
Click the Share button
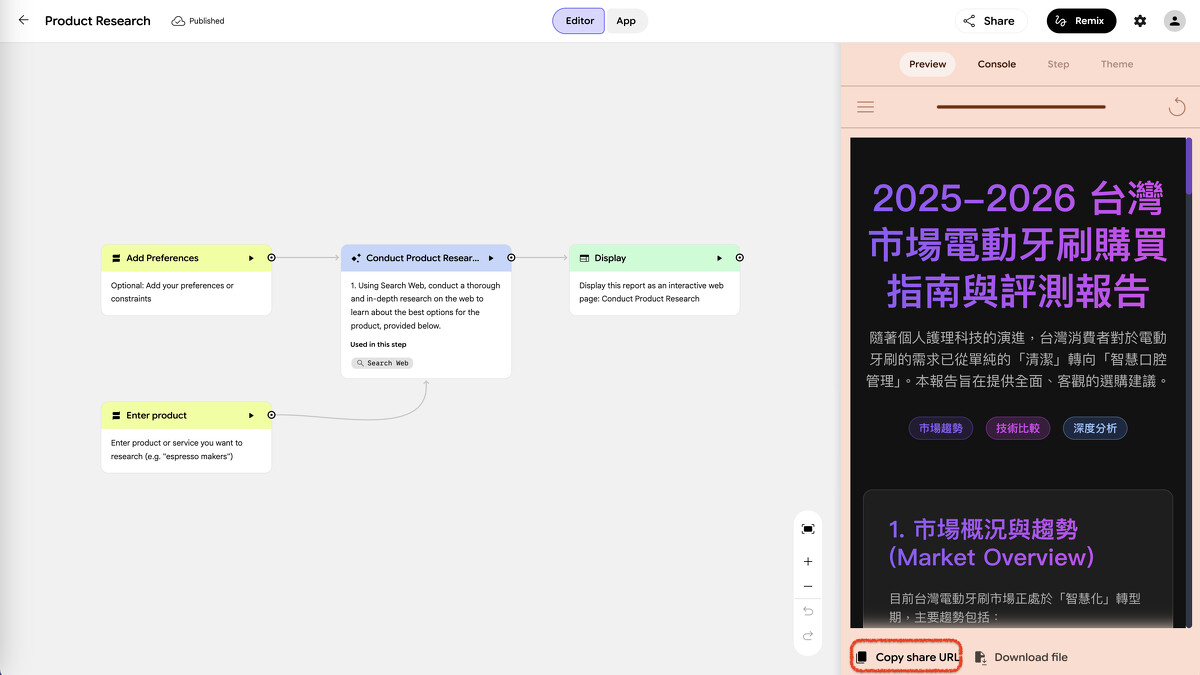[988, 21]
